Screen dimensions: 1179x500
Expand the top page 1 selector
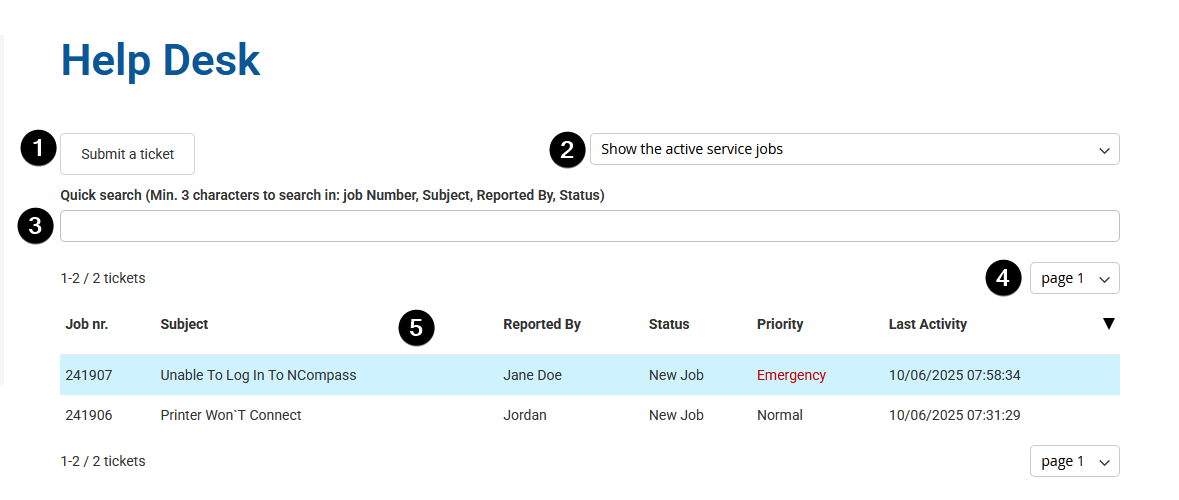[1074, 278]
